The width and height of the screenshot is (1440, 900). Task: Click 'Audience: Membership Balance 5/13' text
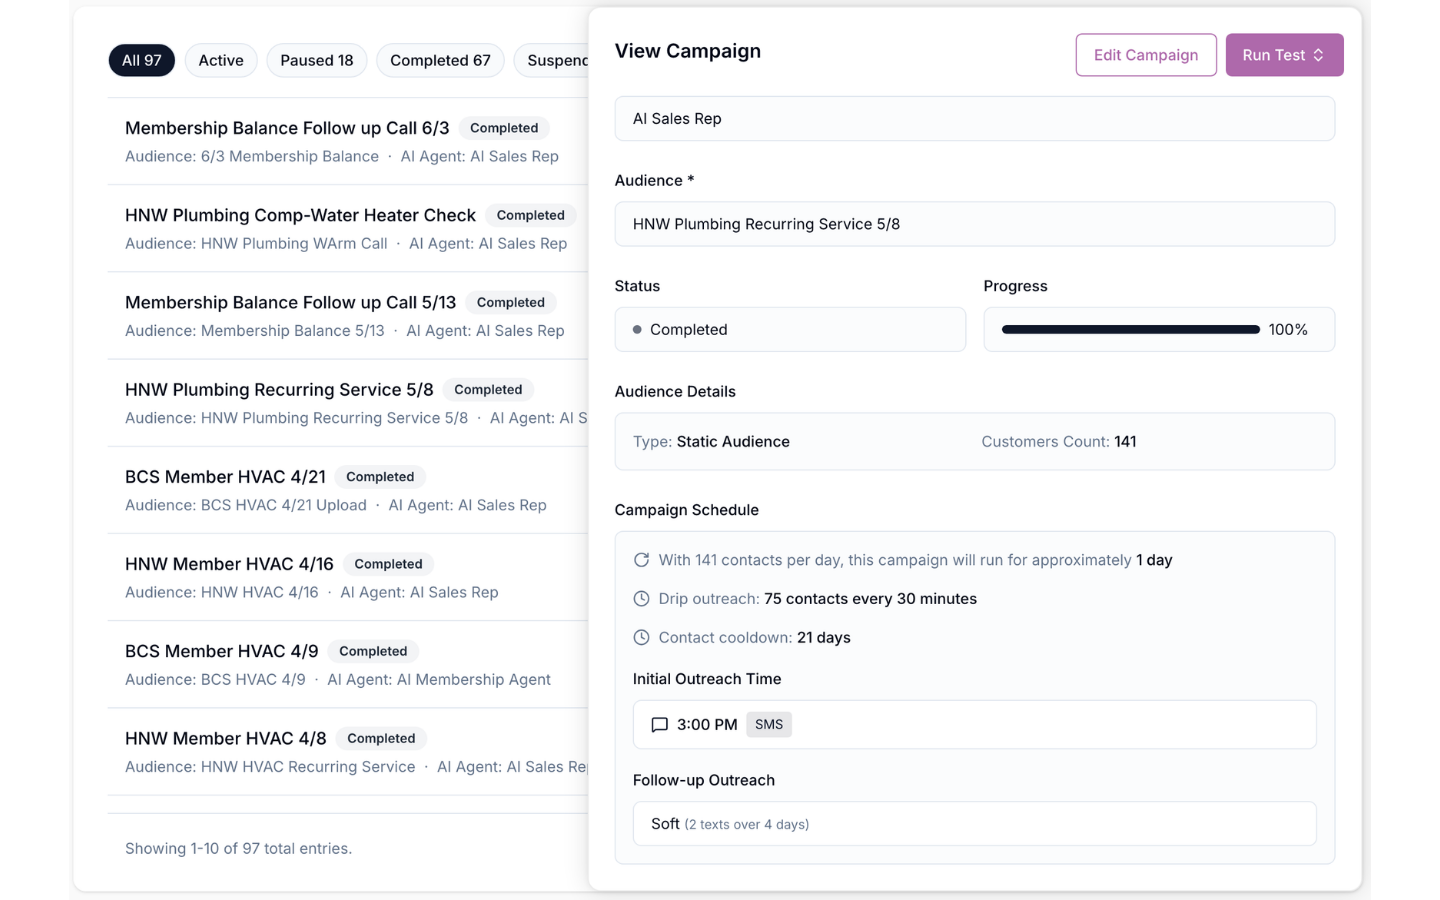pos(255,330)
